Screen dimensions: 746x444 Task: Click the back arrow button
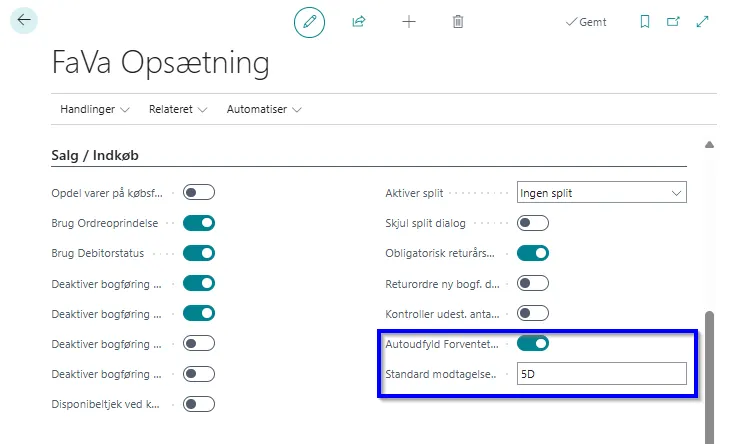pos(24,21)
